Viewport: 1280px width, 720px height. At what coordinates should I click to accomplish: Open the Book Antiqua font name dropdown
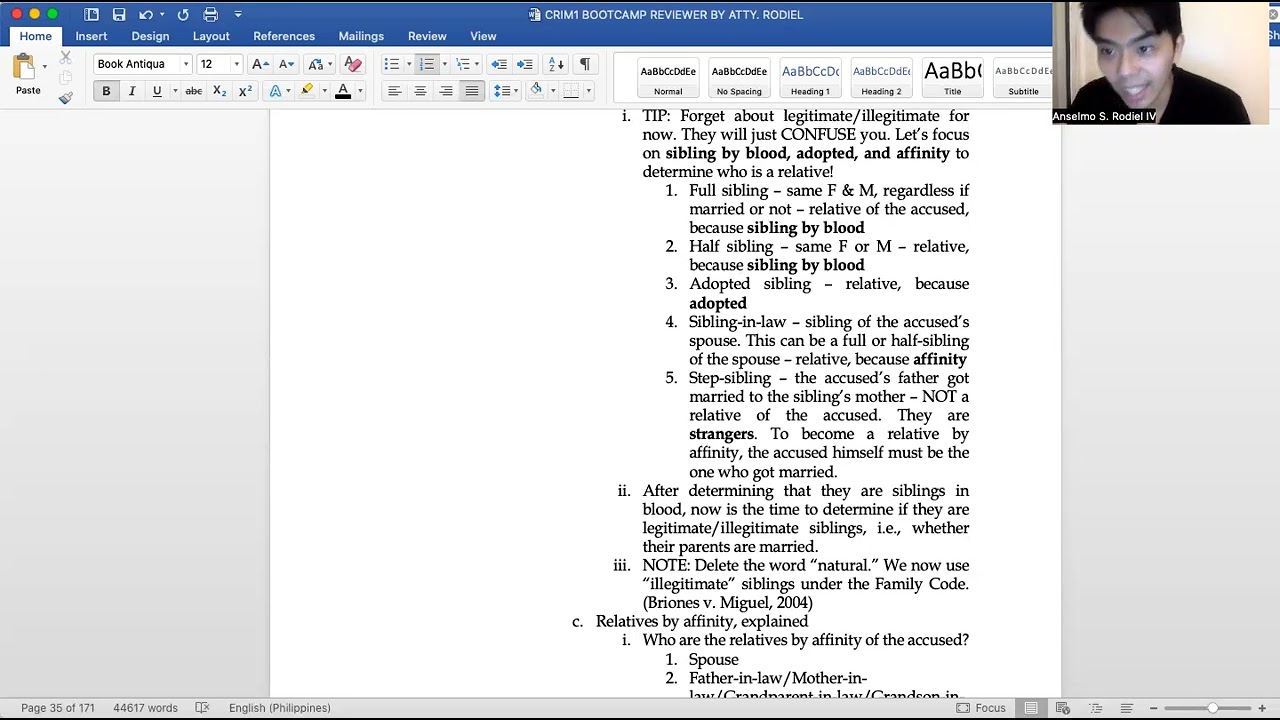185,64
